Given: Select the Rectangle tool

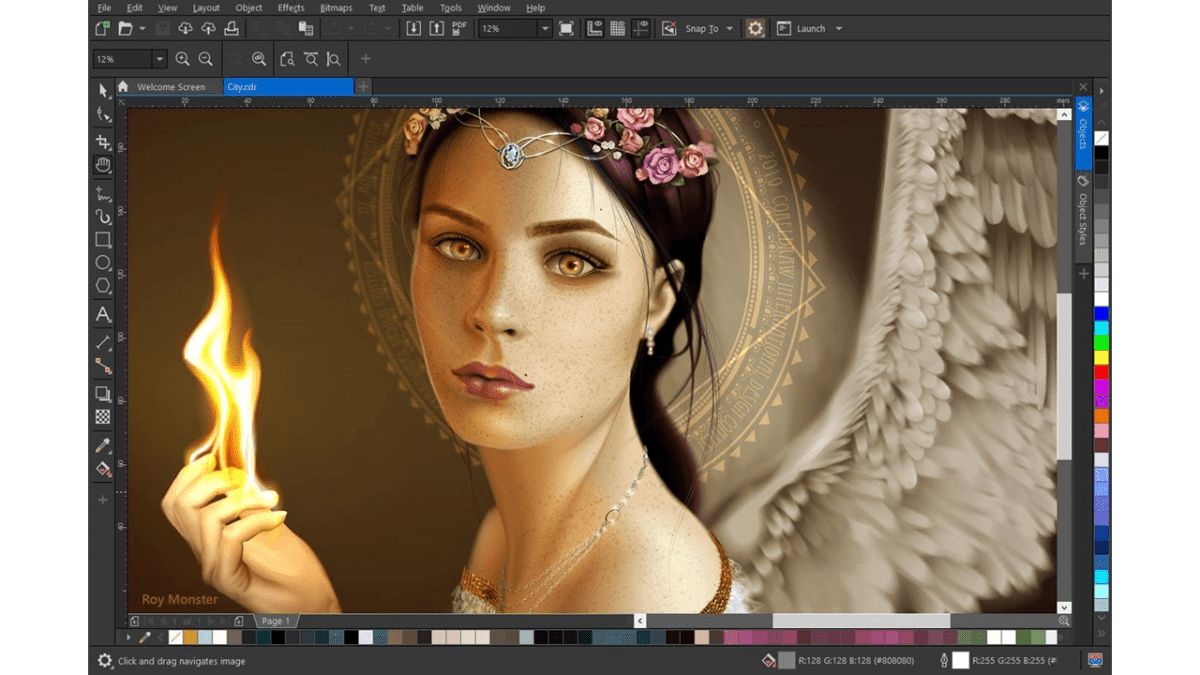Looking at the screenshot, I should click(x=103, y=240).
